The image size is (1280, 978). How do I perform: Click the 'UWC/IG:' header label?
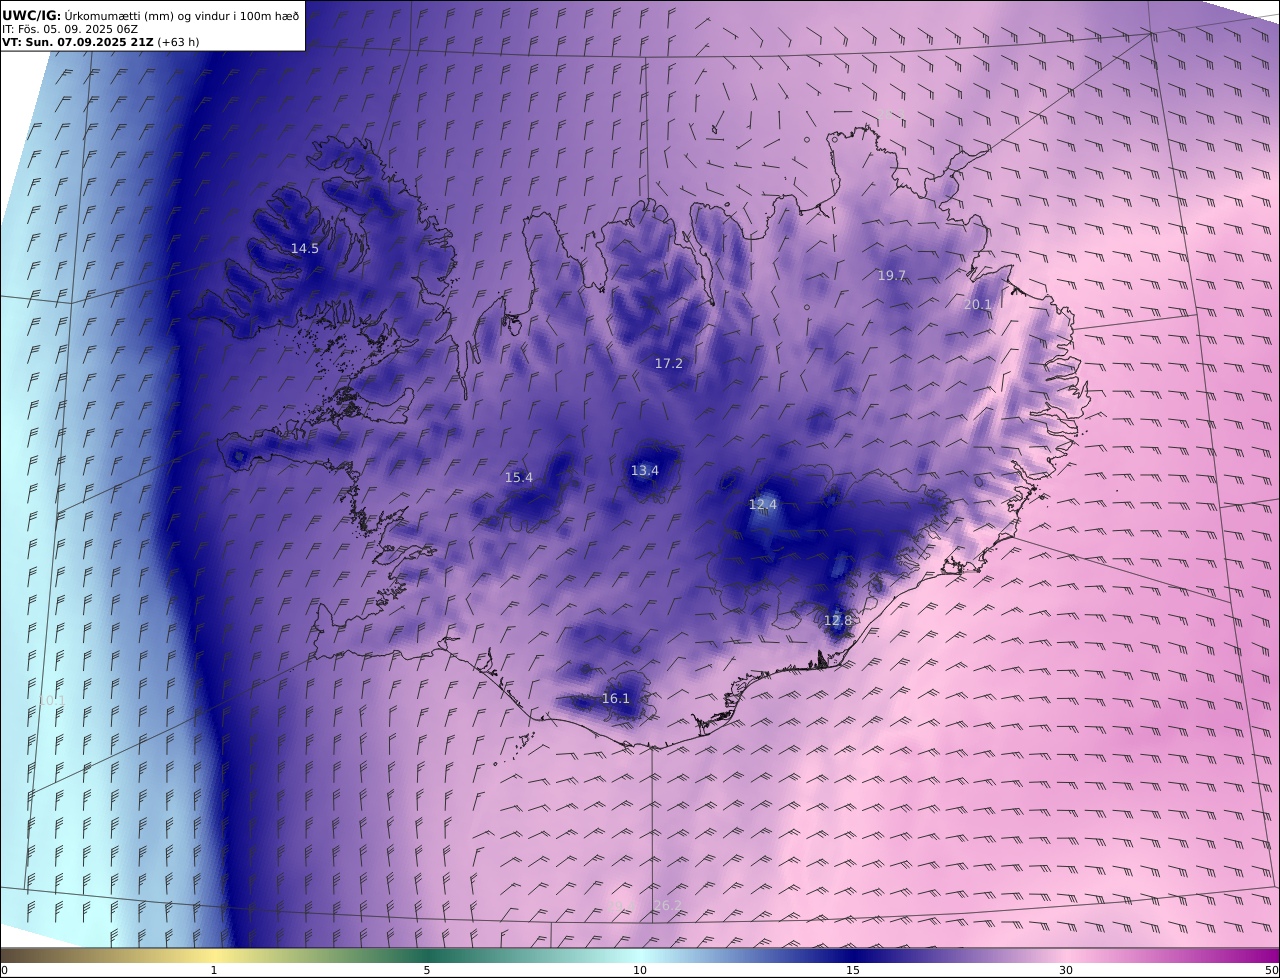[x=32, y=15]
